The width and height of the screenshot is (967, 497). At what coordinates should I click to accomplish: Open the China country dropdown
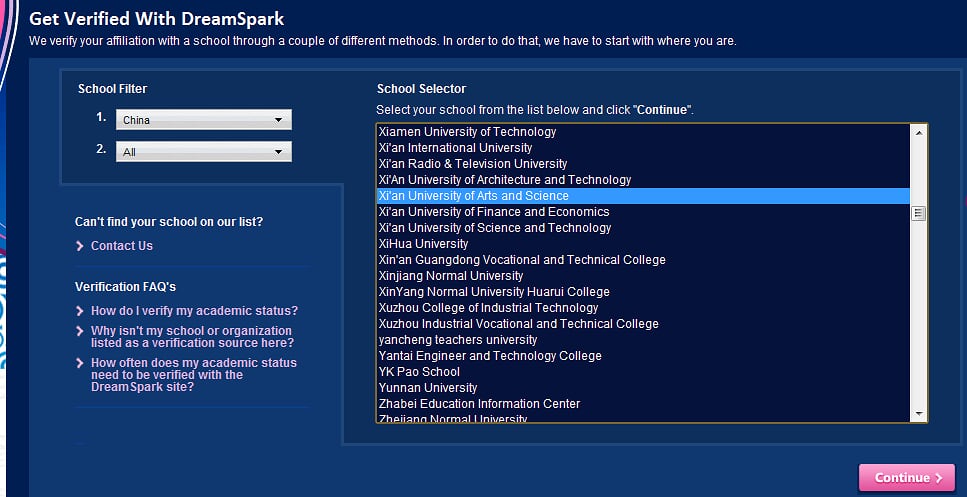(204, 120)
